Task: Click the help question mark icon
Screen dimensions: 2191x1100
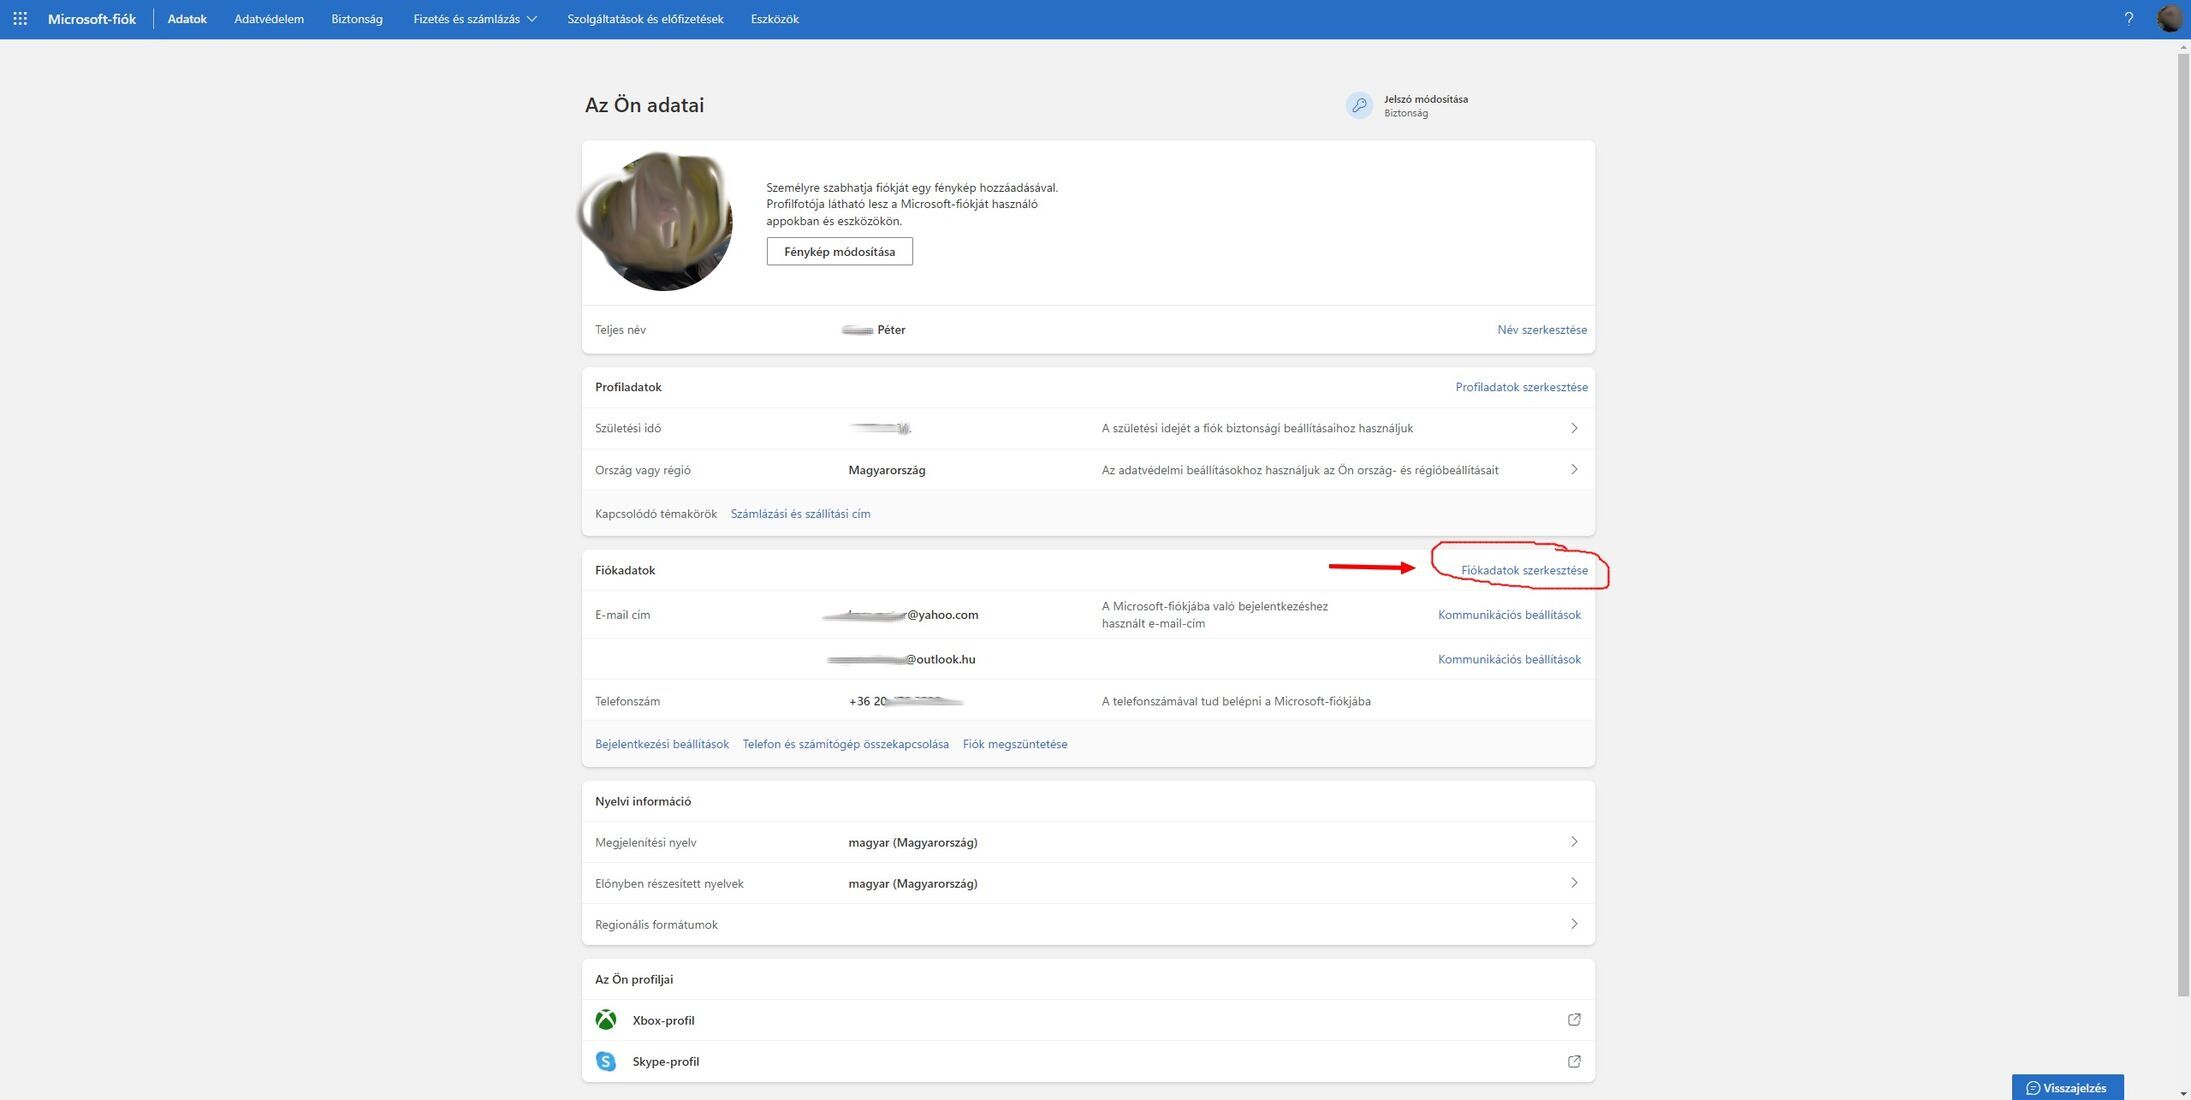Action: click(2129, 19)
